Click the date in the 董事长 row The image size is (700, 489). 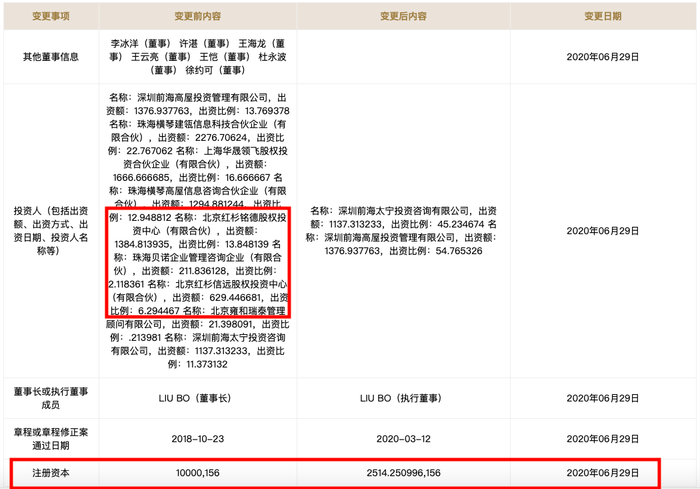[x=603, y=398]
